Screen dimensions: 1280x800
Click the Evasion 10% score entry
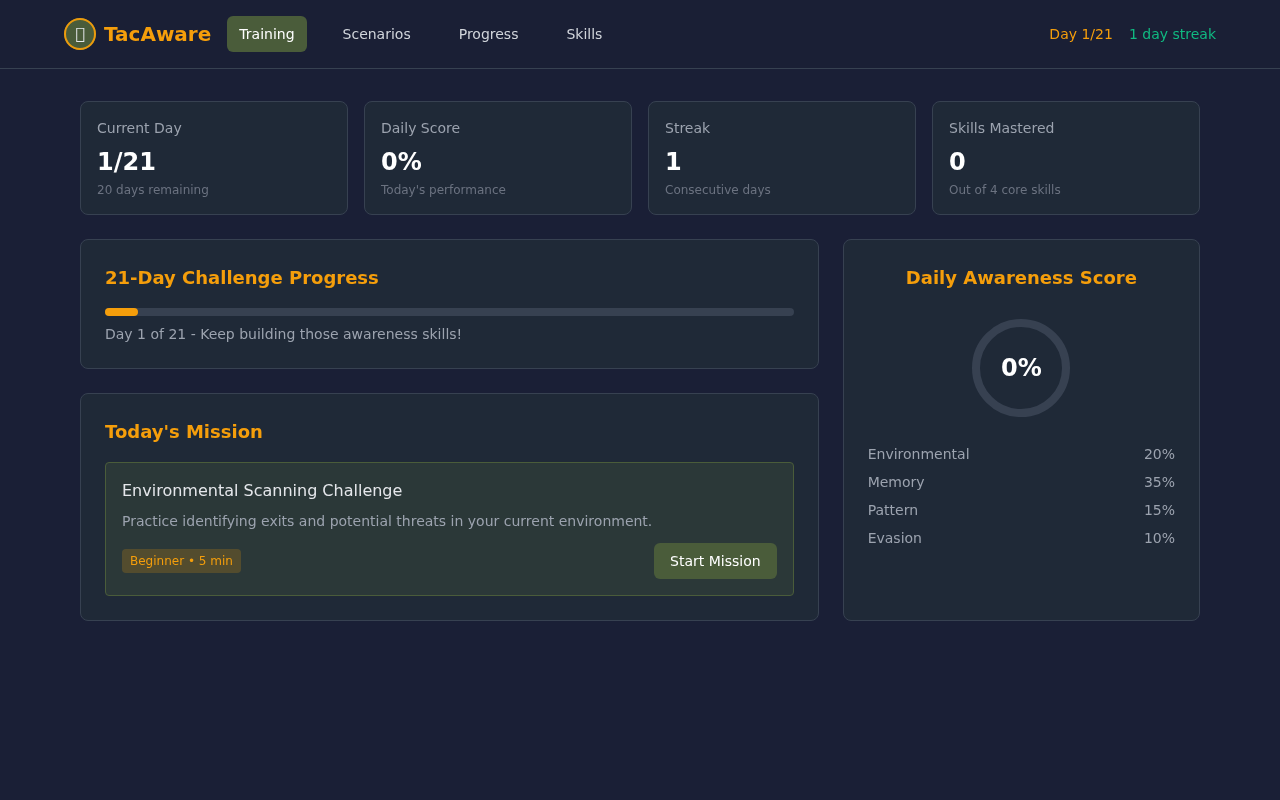point(1021,538)
